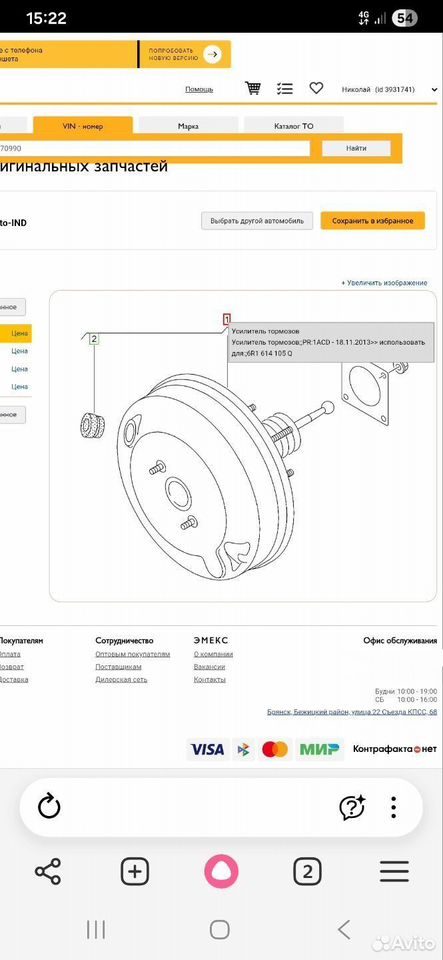
Task: Open Доставка footer link
Action: [13, 680]
